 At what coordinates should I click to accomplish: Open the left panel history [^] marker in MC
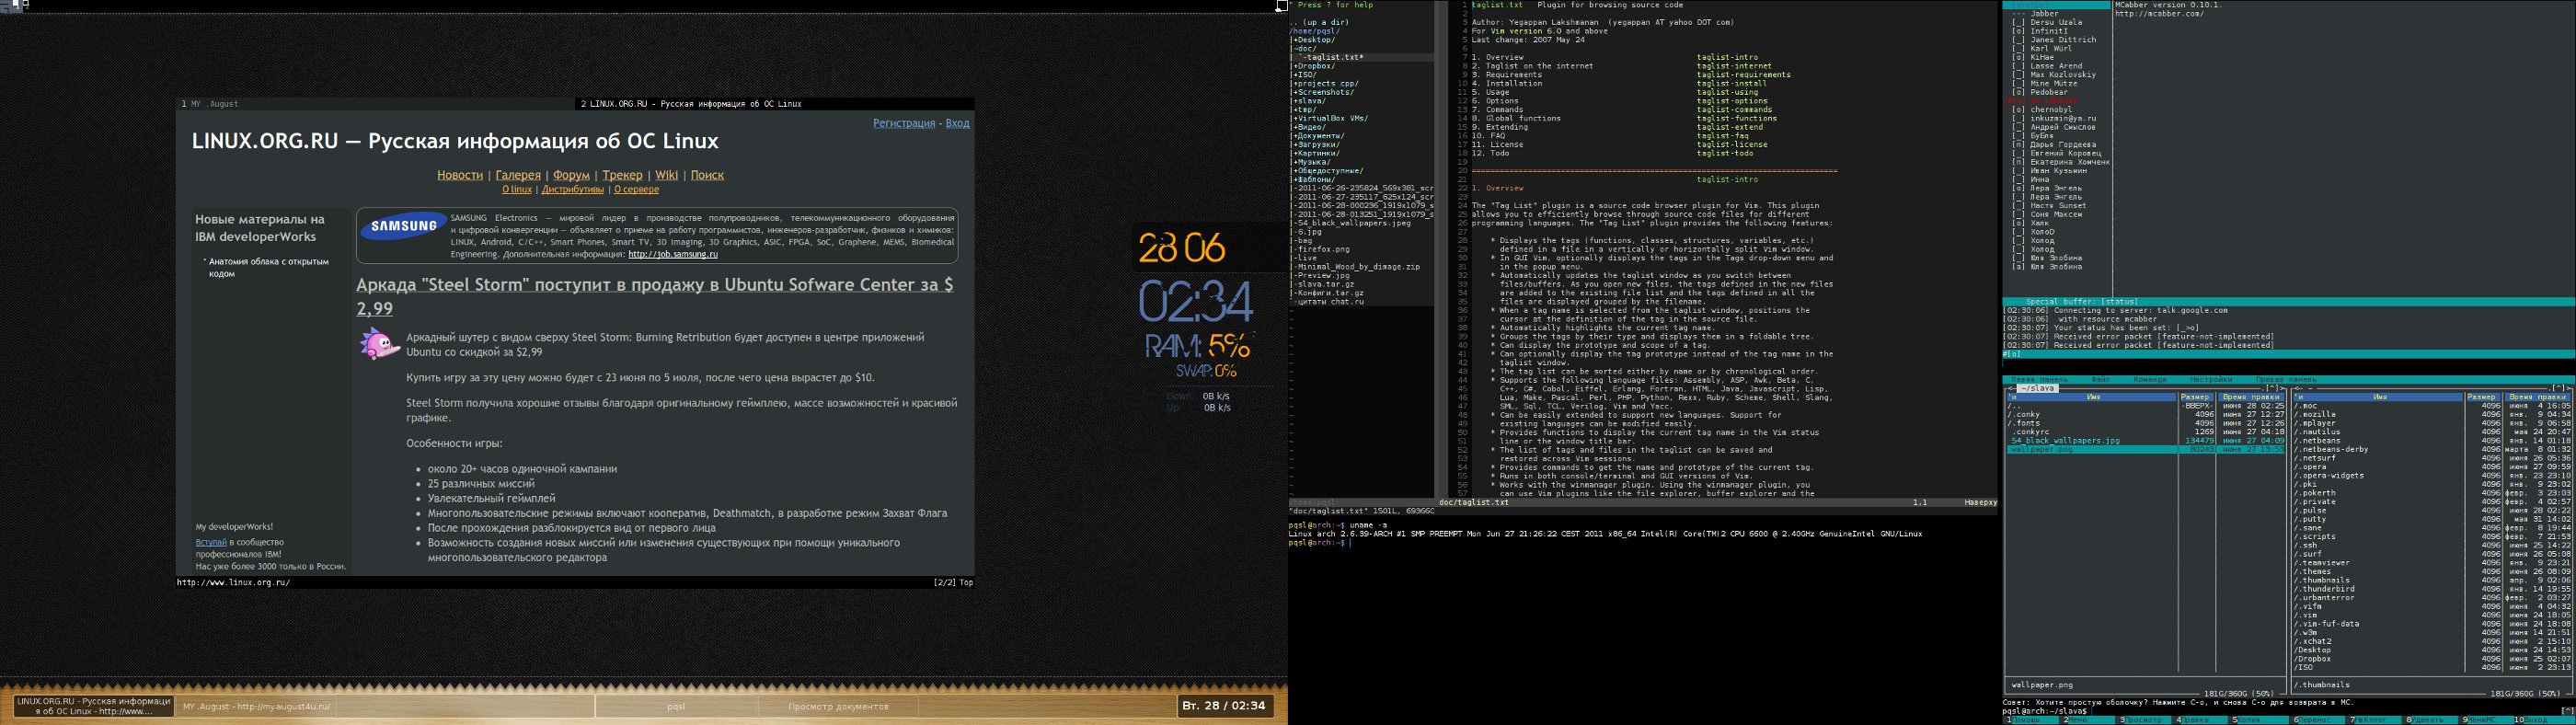[2273, 388]
